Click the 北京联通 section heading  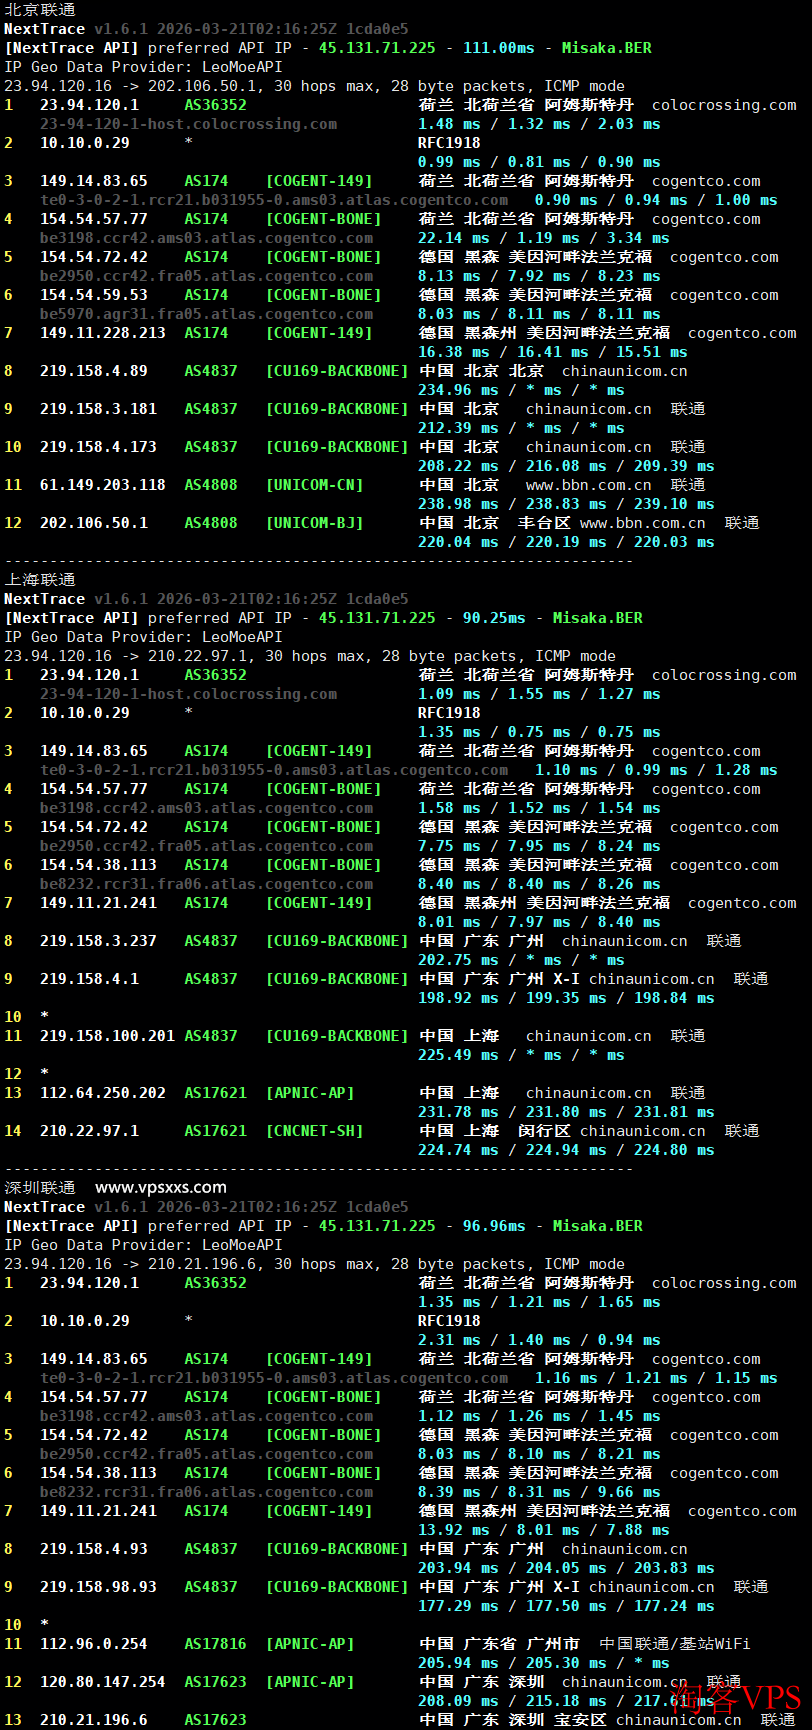point(40,9)
